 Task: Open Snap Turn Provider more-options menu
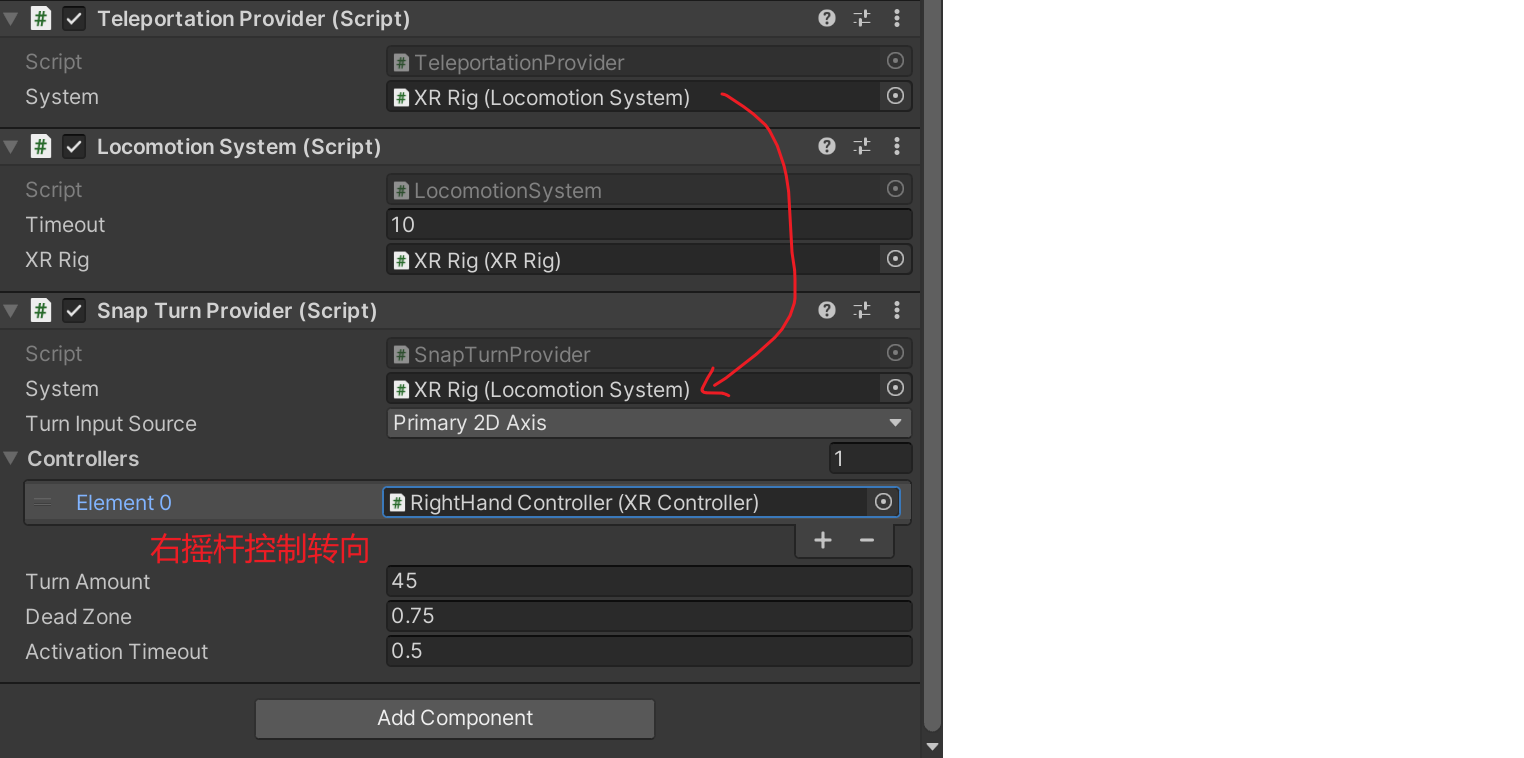tap(896, 310)
